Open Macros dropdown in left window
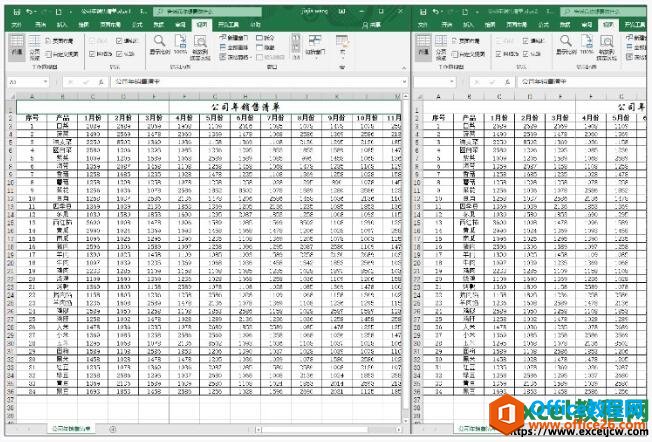Viewport: 652px width, 442px height. 342,47
